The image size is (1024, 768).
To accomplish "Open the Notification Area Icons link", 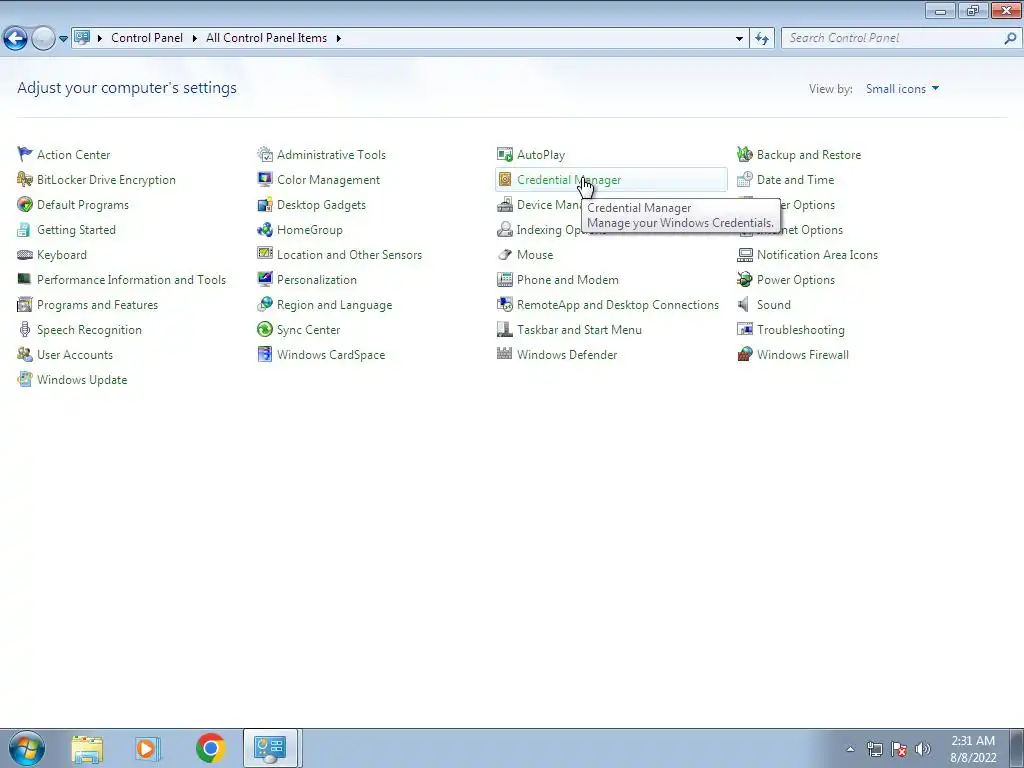I will tap(817, 255).
